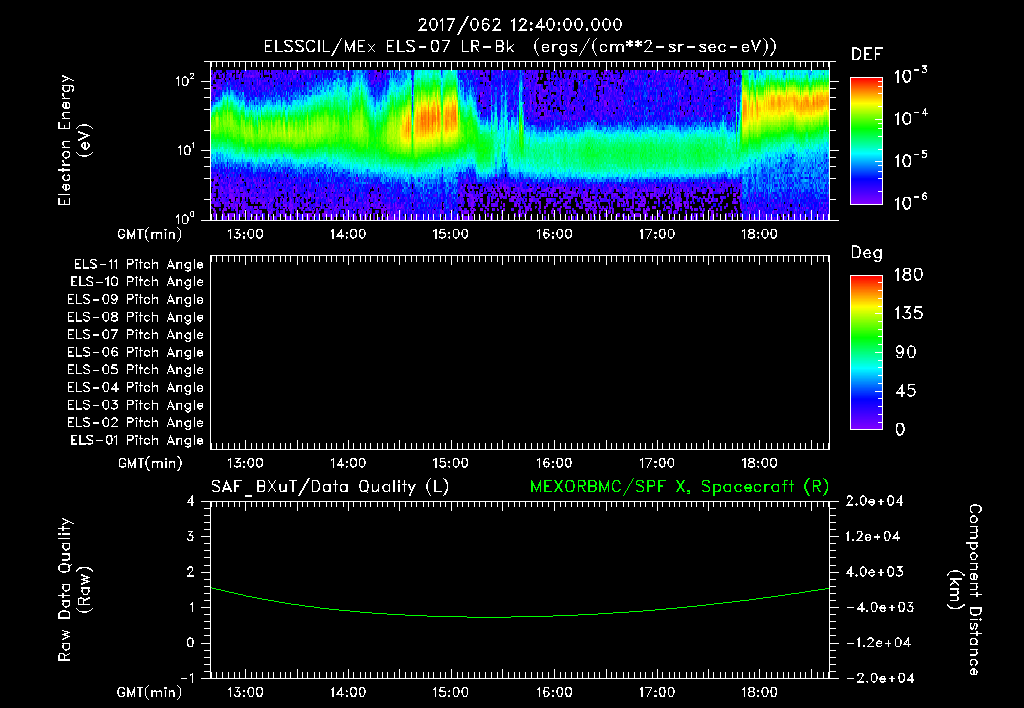Select the ELS-05 Pitch Angle label
The height and width of the screenshot is (708, 1024).
coord(135,370)
